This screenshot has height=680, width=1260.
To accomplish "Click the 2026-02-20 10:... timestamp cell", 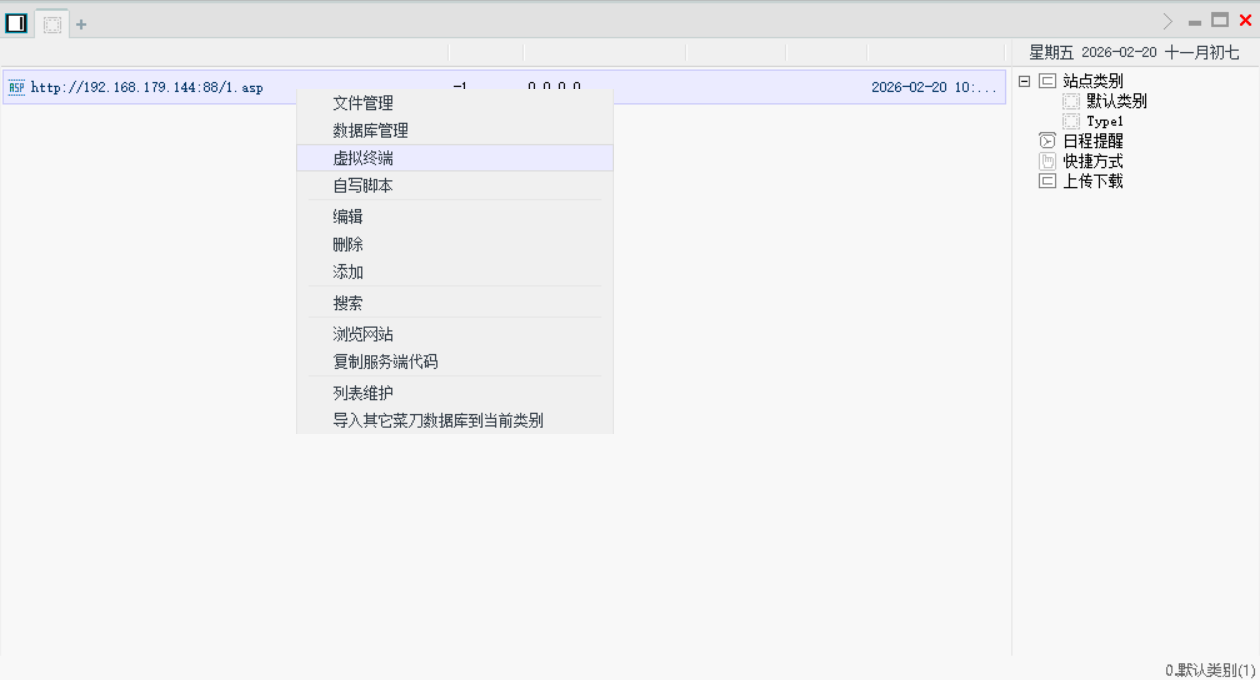I will (934, 87).
